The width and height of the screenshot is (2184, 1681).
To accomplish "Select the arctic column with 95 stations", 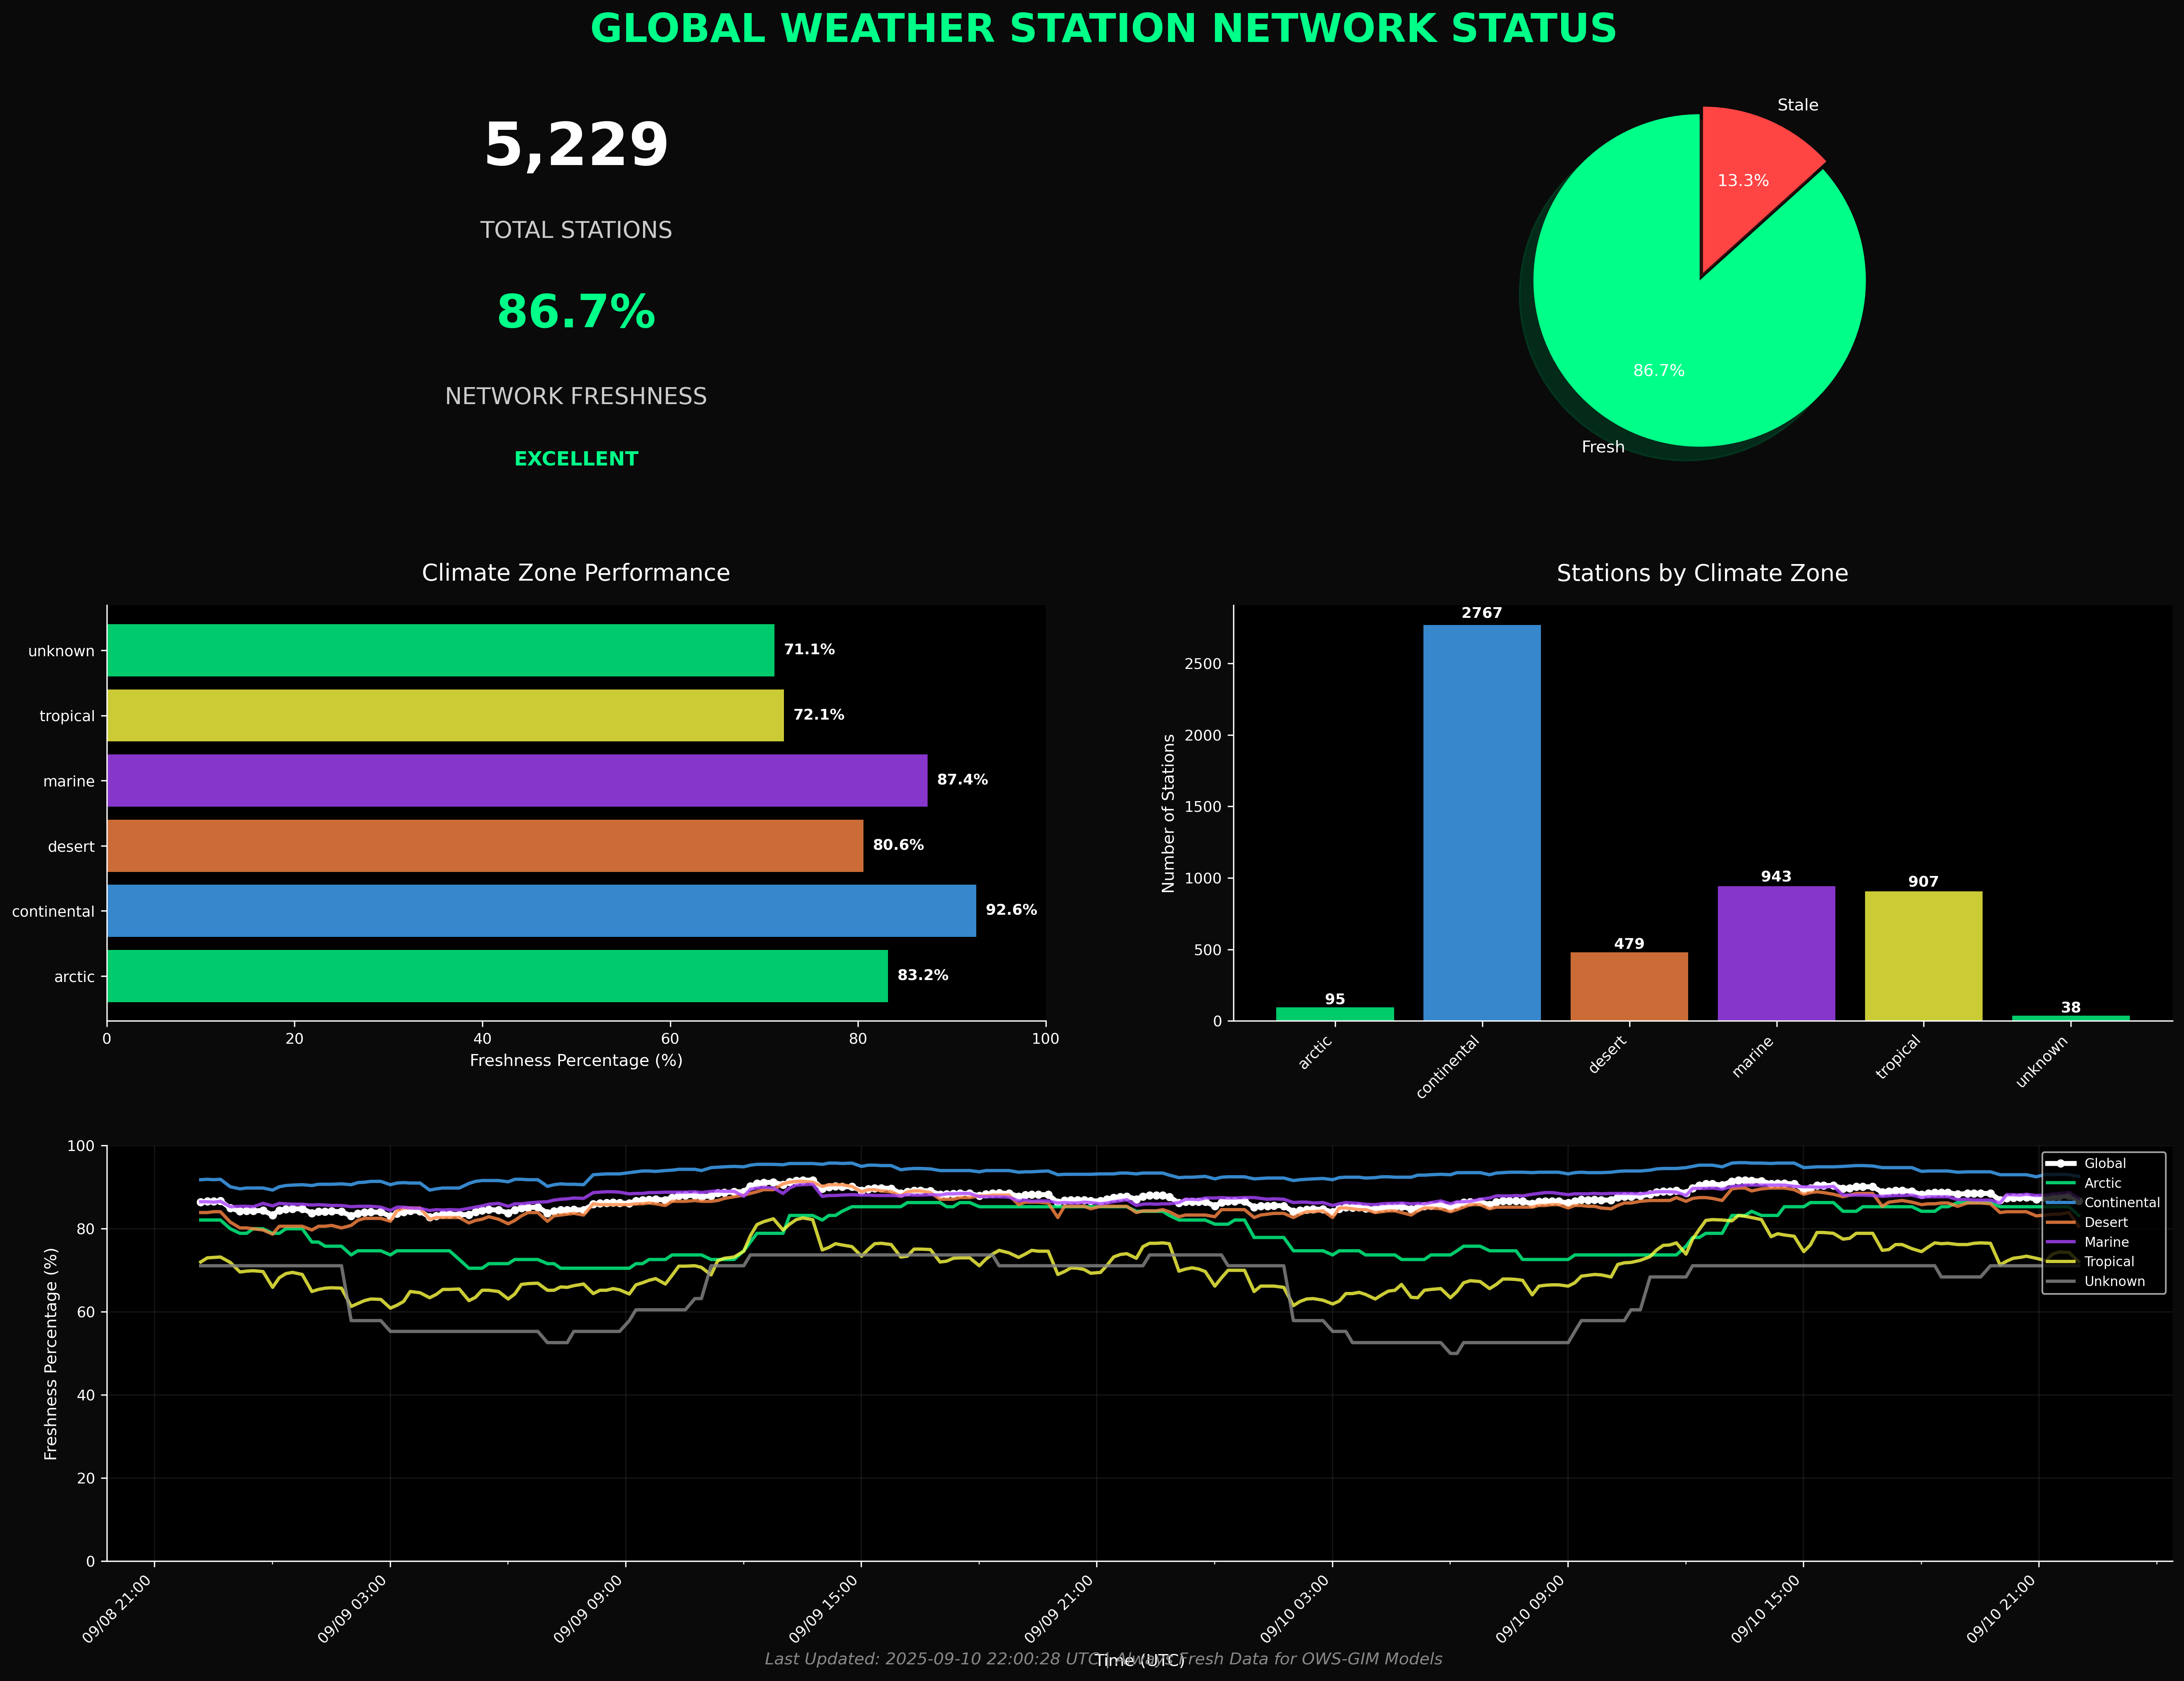I will coord(1335,1014).
